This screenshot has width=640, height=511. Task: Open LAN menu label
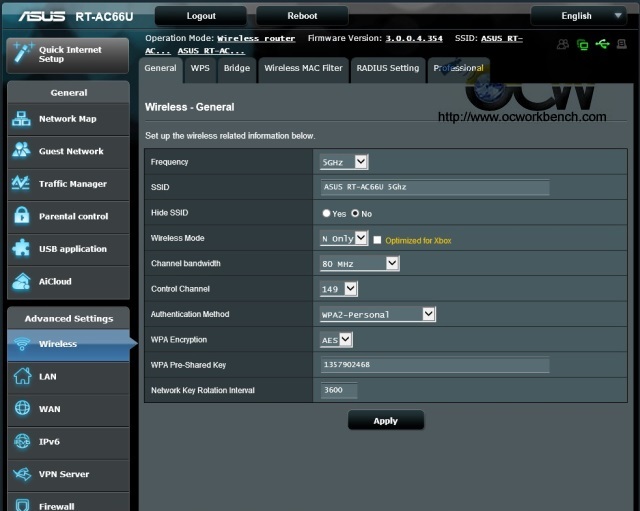pyautogui.click(x=48, y=377)
